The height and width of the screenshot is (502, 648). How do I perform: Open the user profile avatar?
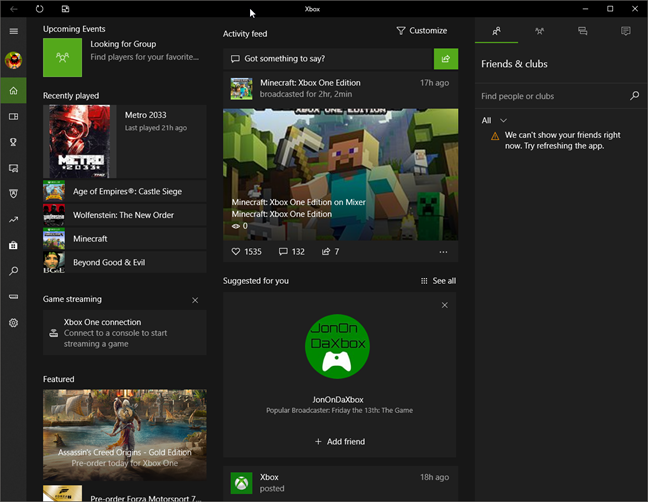14,60
